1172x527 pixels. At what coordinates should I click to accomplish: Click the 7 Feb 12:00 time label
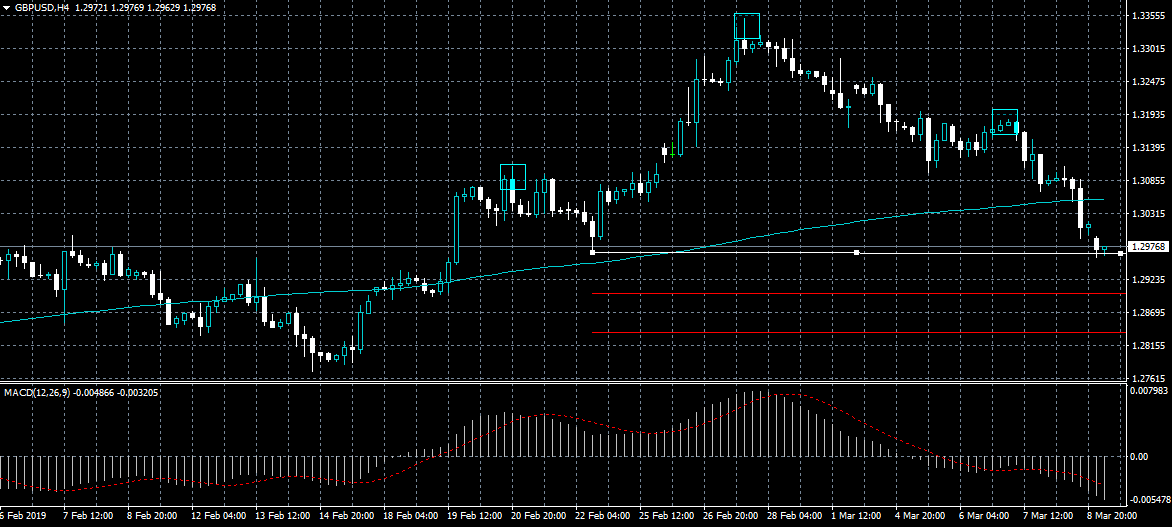point(89,516)
